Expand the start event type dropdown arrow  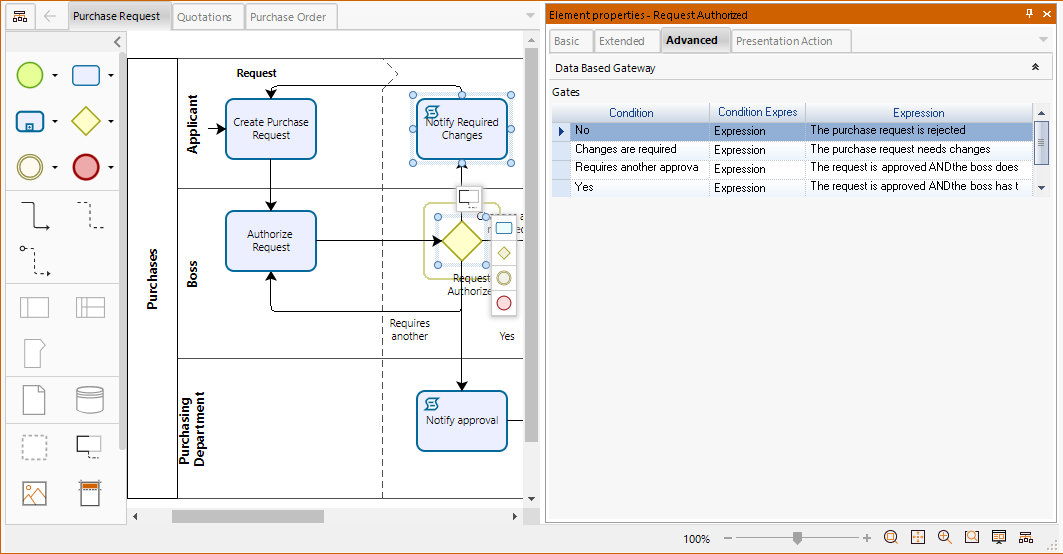[x=55, y=76]
